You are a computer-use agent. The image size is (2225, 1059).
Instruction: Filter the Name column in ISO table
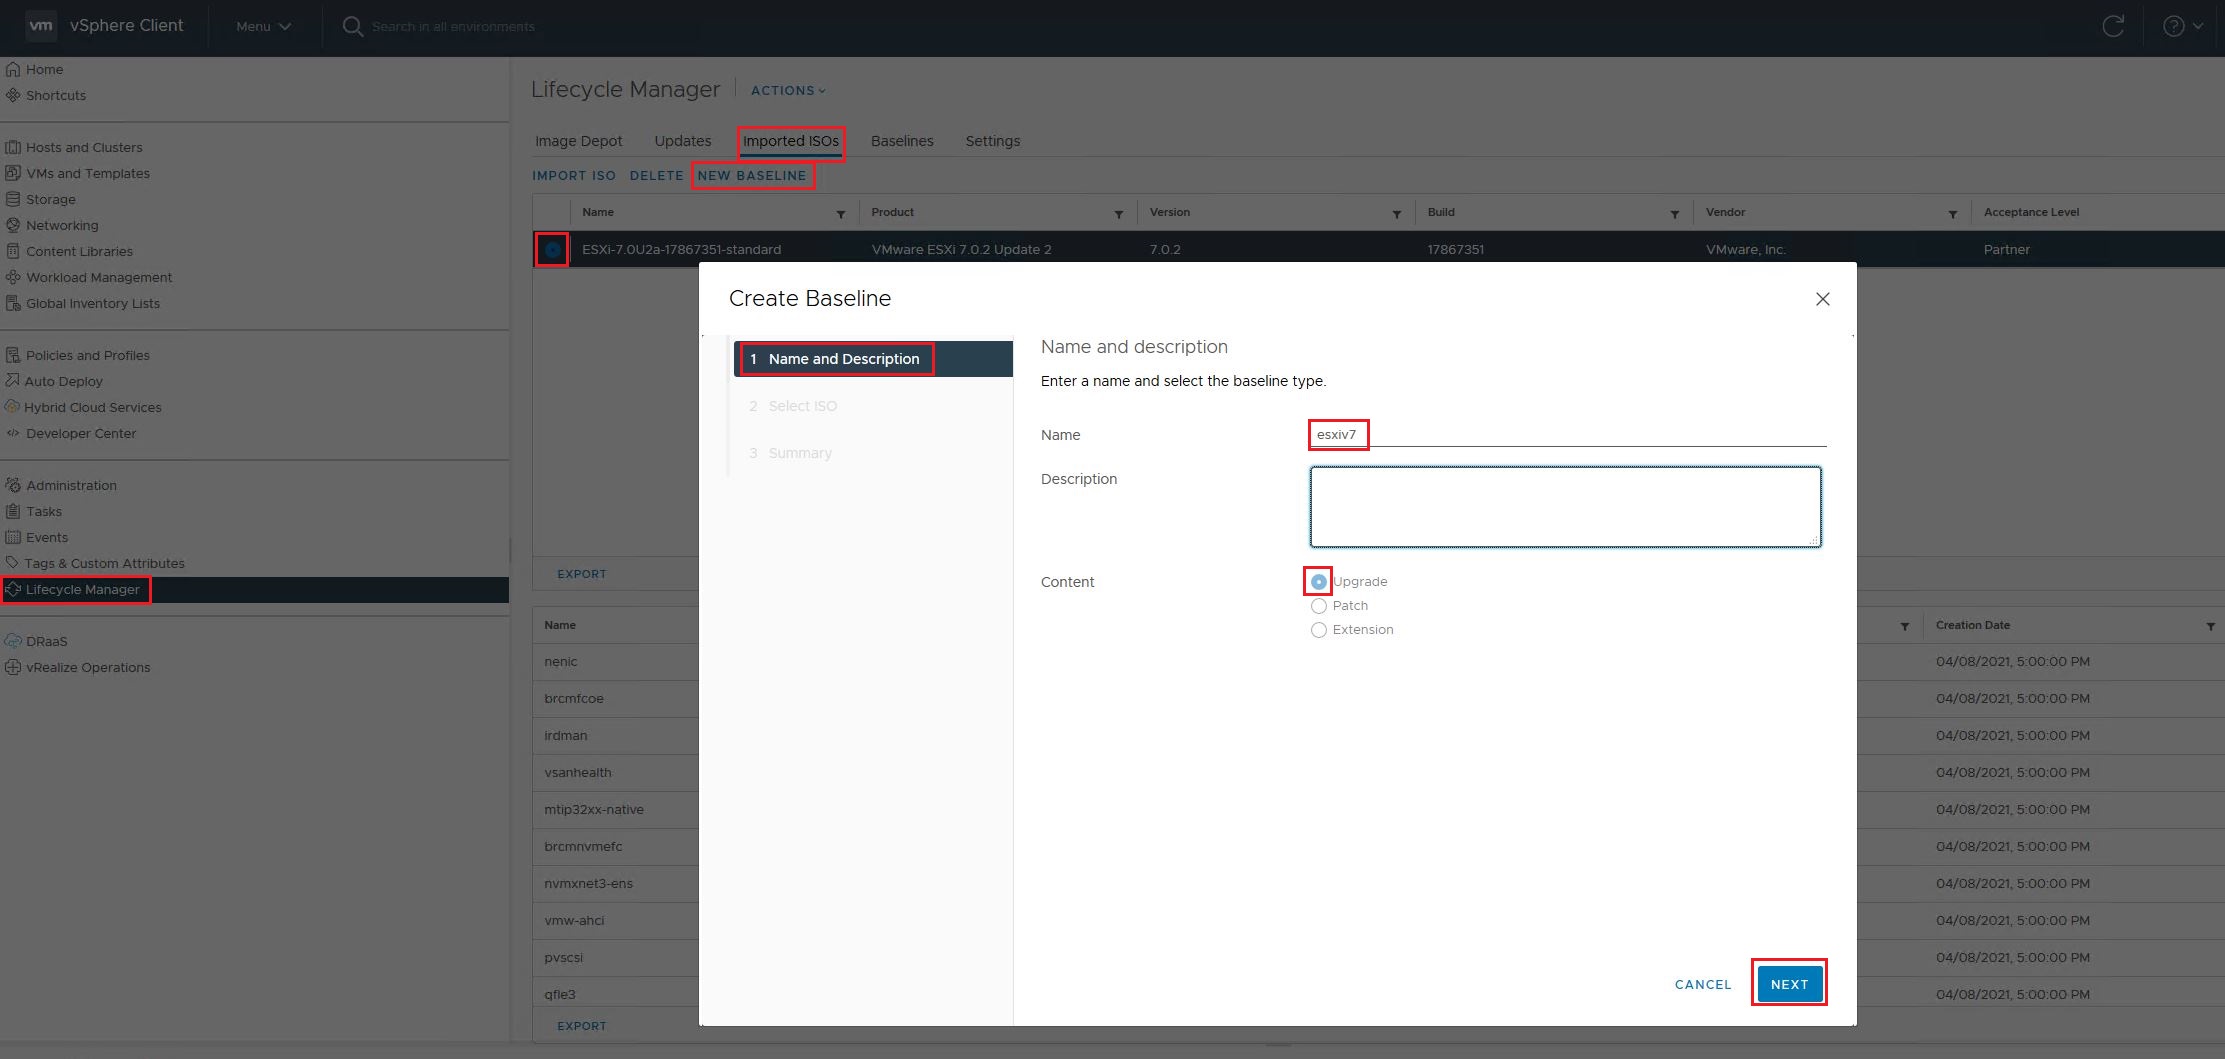[840, 214]
